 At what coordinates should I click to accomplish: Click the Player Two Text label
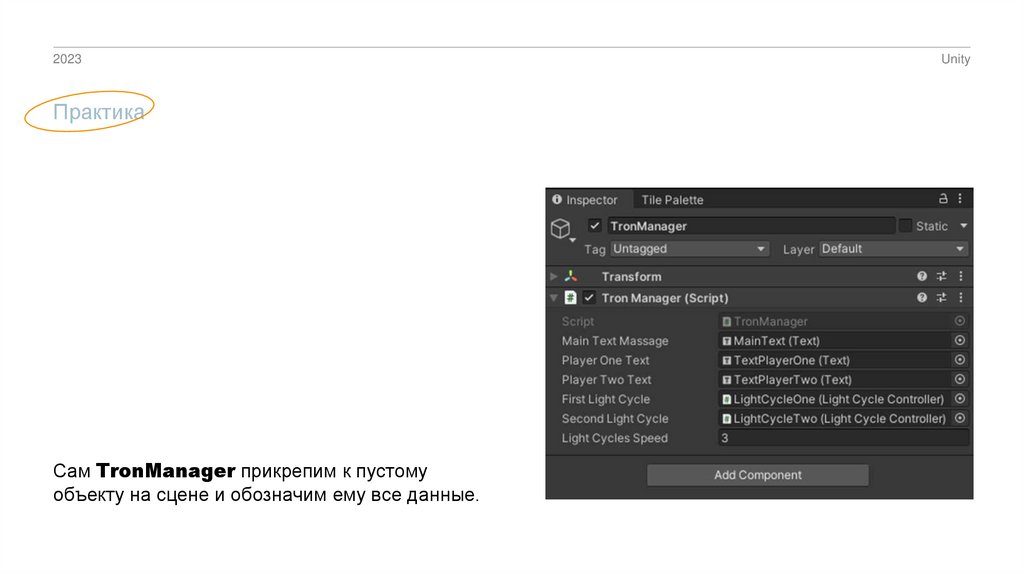[607, 380]
